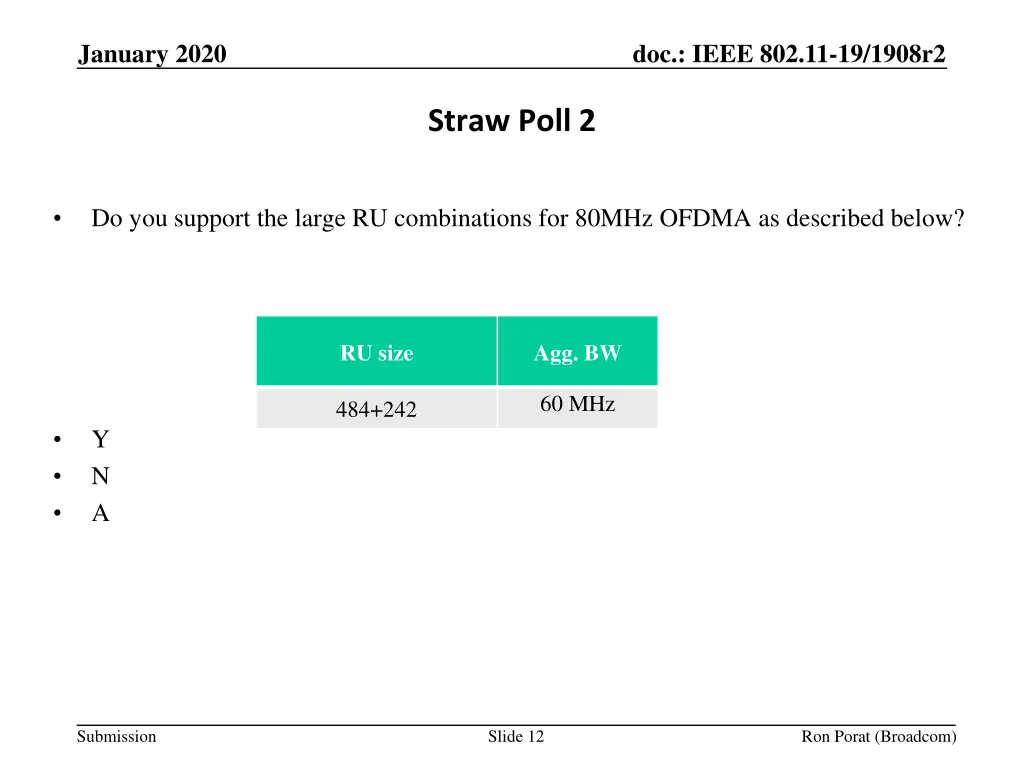This screenshot has width=1024, height=768.
Task: Click the "N" answer option
Action: tap(100, 477)
